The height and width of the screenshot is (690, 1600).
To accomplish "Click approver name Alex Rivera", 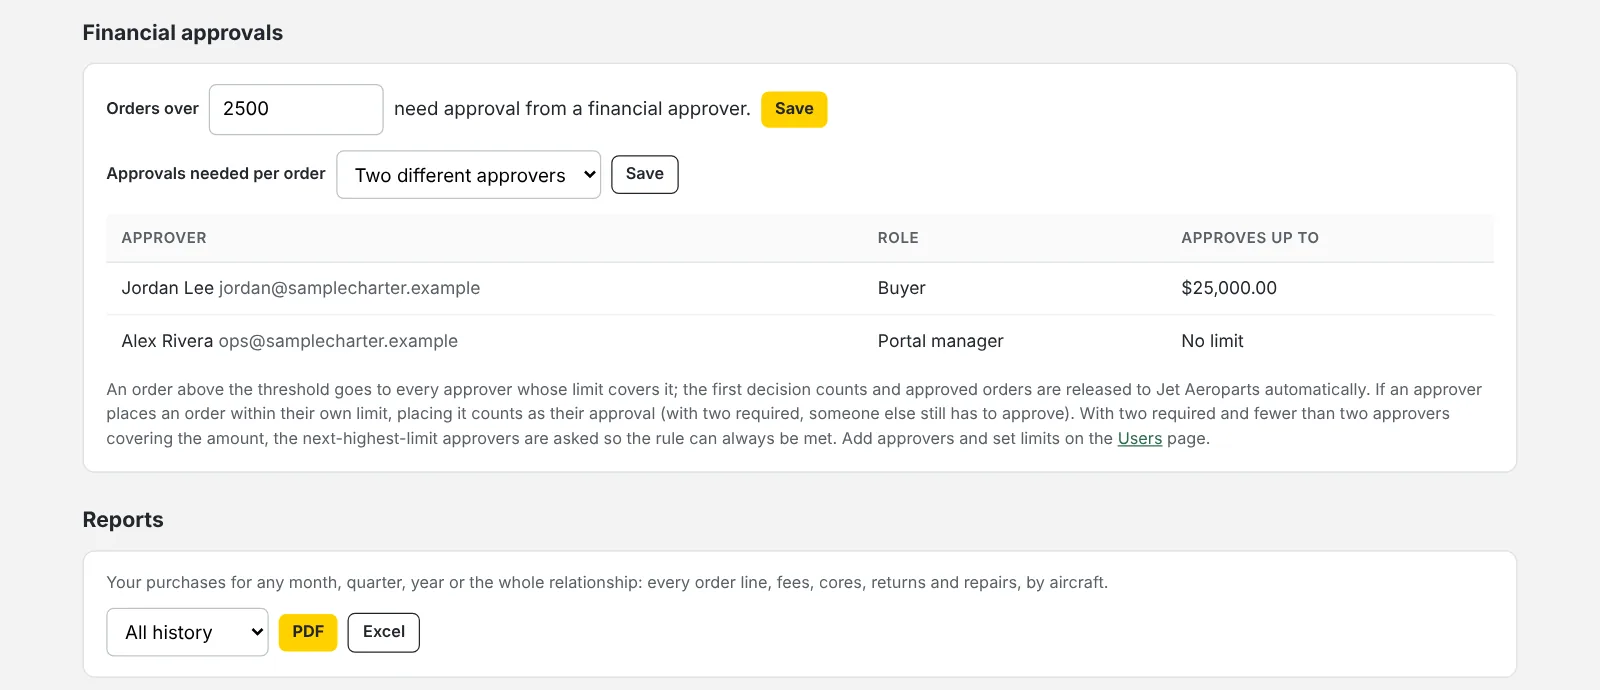I will pos(167,341).
